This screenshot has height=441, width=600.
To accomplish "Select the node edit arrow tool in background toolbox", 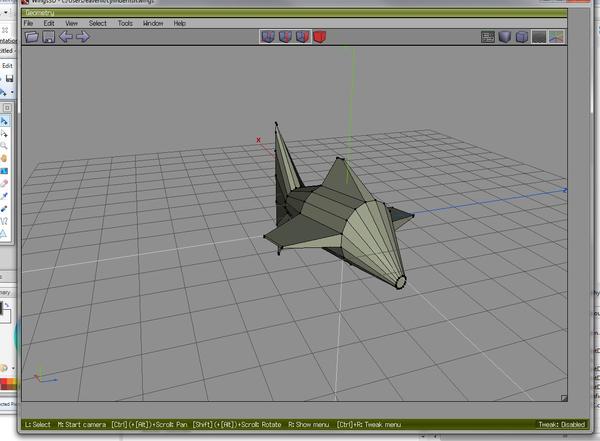I will 4,134.
